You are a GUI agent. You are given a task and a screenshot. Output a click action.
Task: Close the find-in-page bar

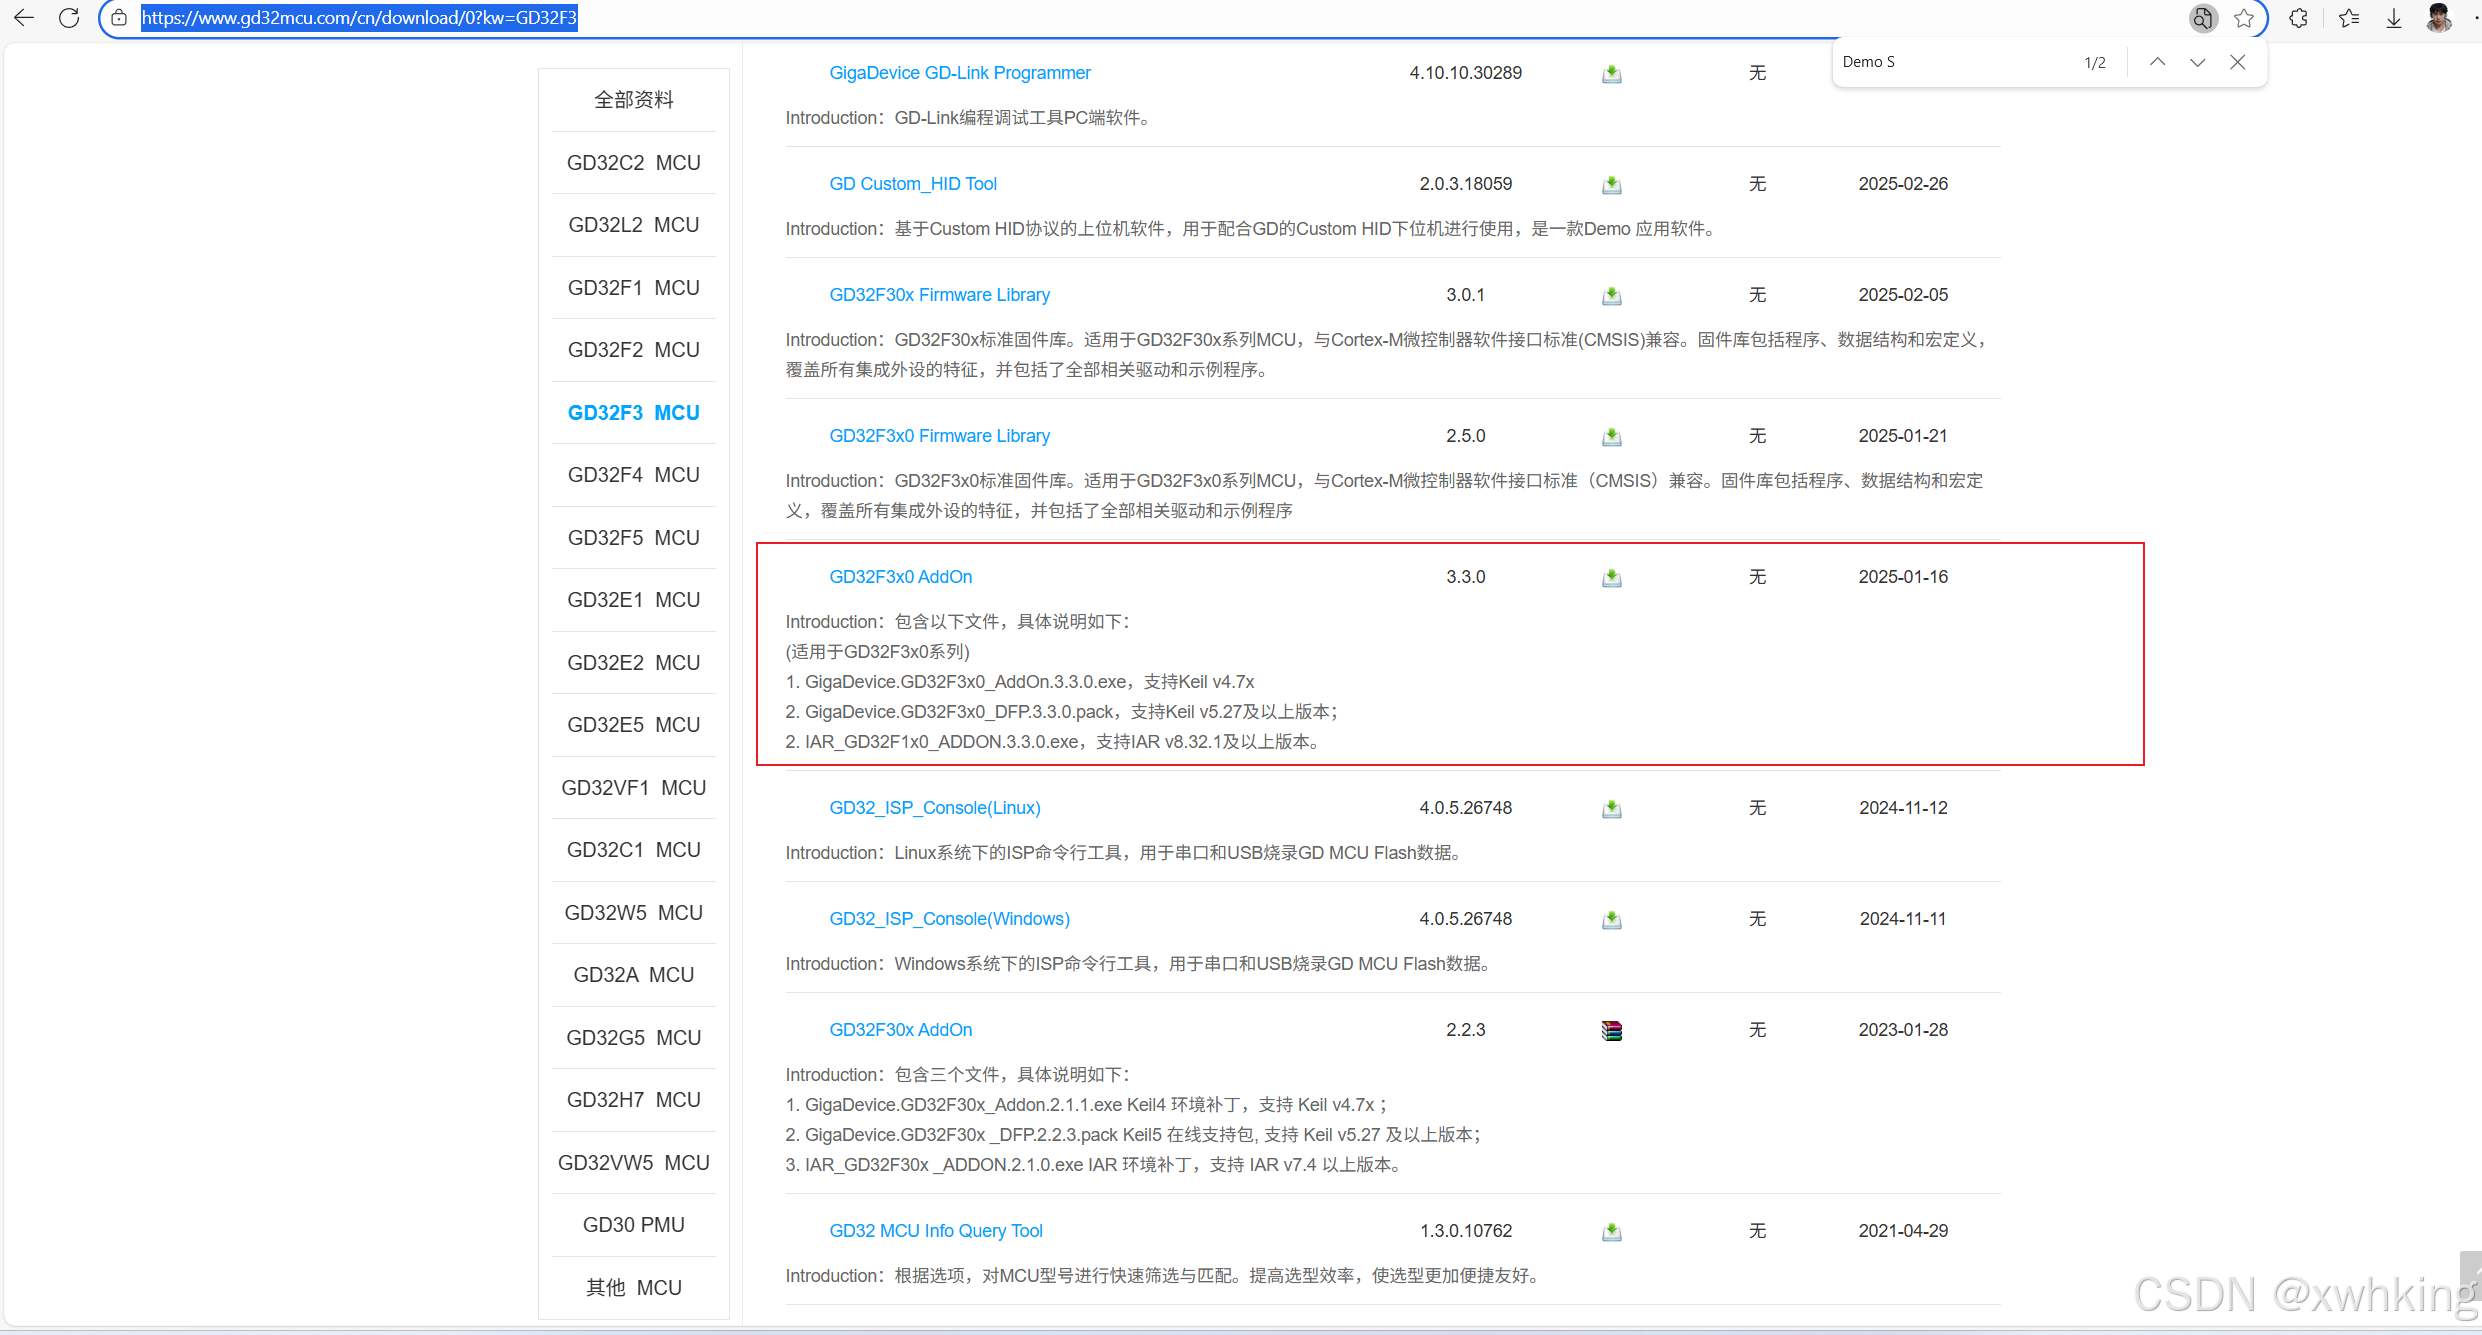(2238, 62)
